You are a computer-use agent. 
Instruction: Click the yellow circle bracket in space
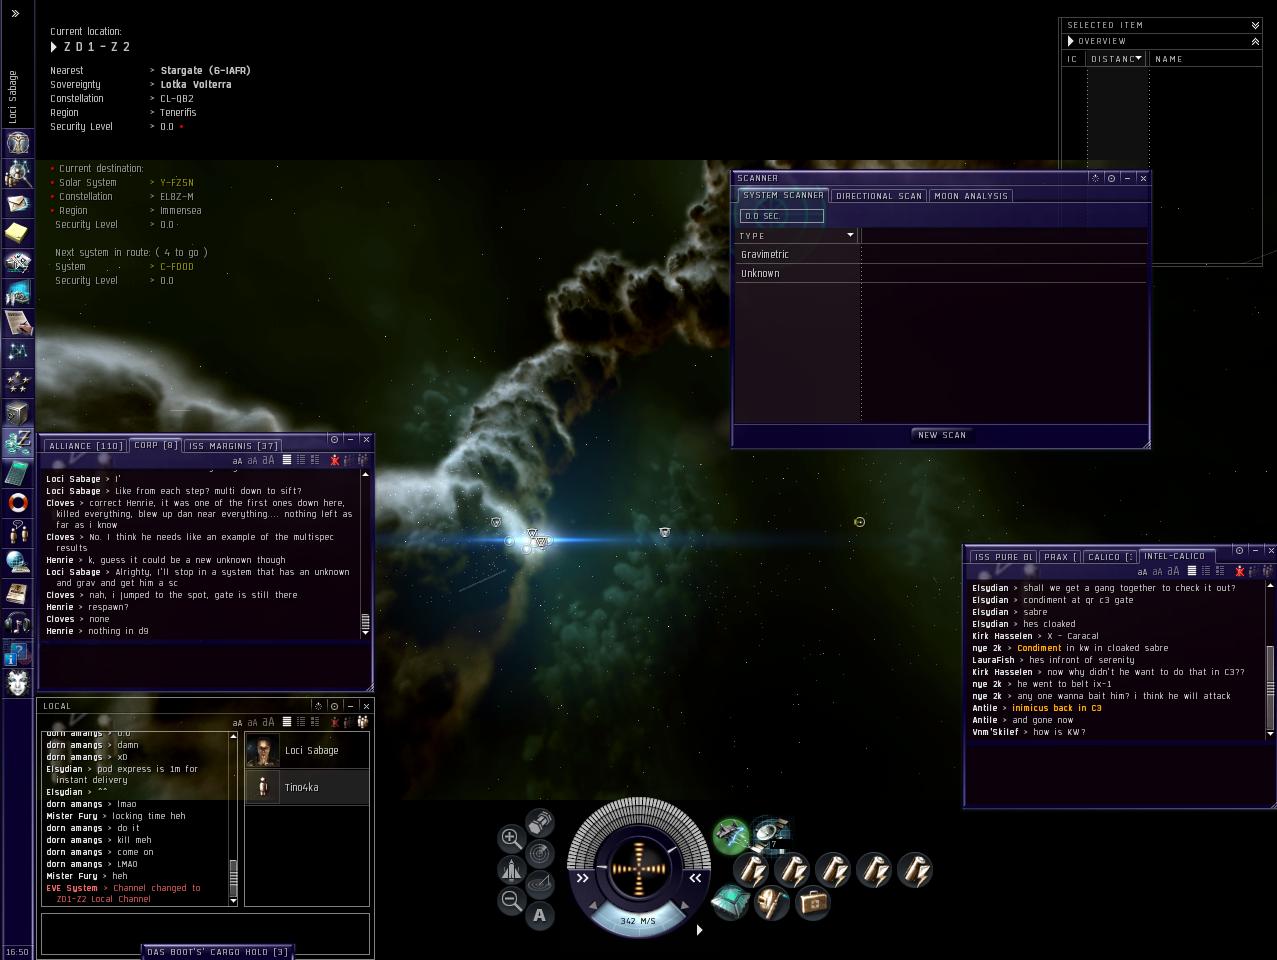[x=859, y=522]
